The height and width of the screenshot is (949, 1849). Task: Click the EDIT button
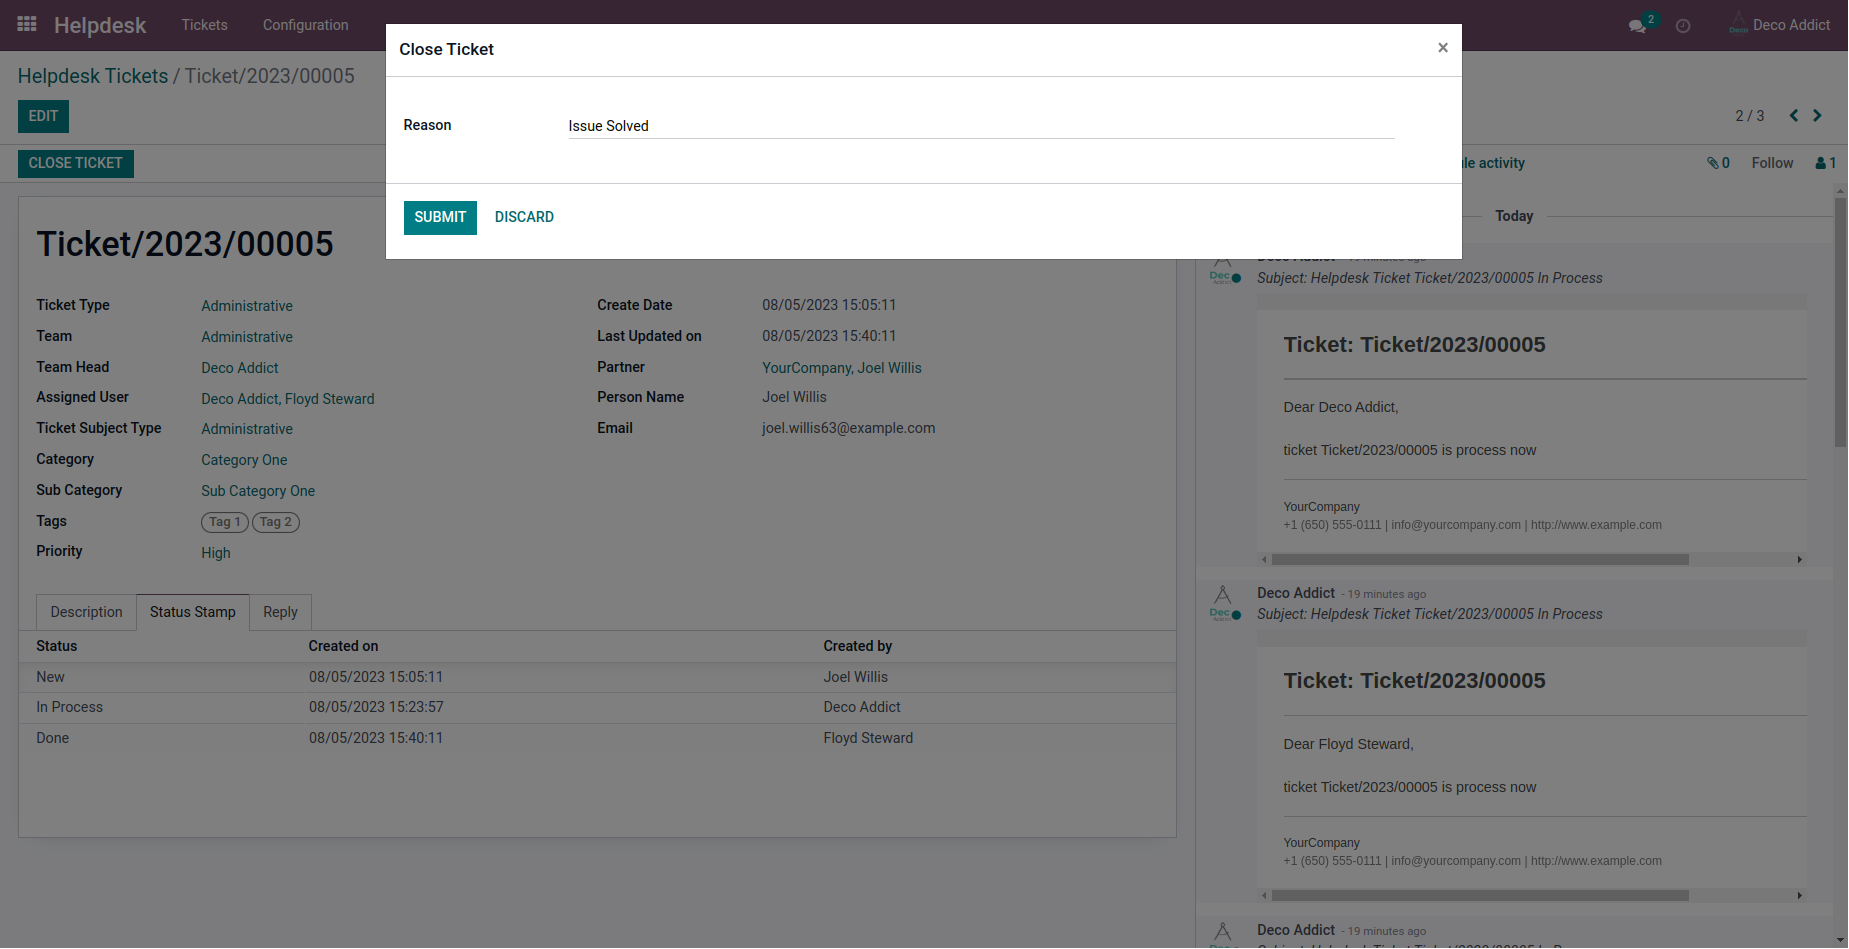[x=43, y=116]
